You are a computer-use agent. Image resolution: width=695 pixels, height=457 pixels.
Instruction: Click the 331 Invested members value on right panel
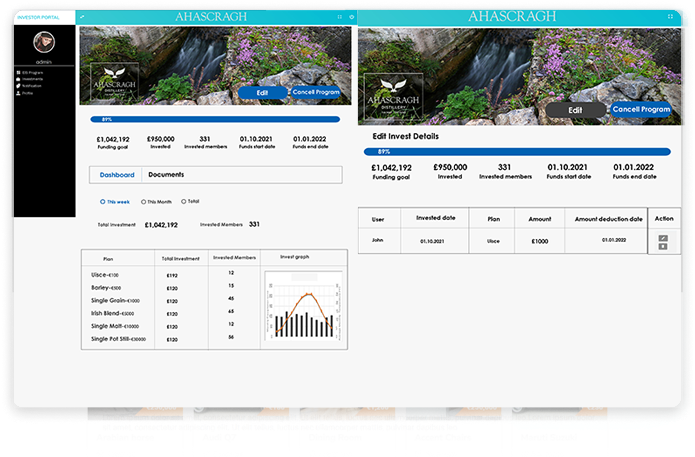click(x=504, y=167)
